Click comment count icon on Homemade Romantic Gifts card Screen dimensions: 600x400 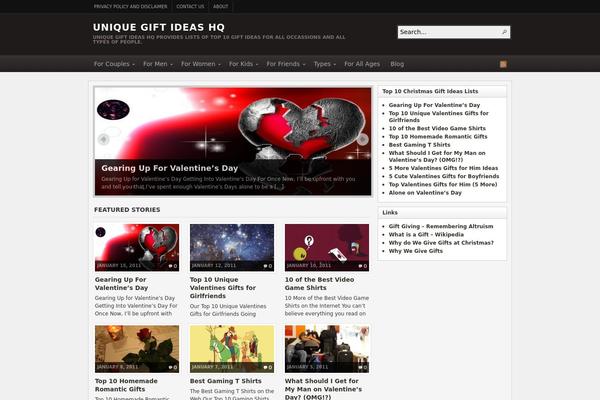click(173, 367)
